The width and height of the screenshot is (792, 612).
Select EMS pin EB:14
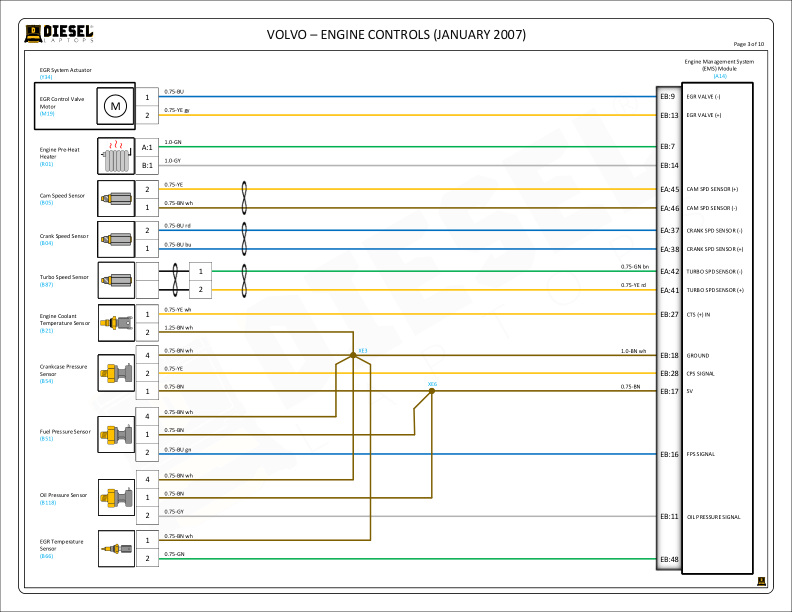669,165
